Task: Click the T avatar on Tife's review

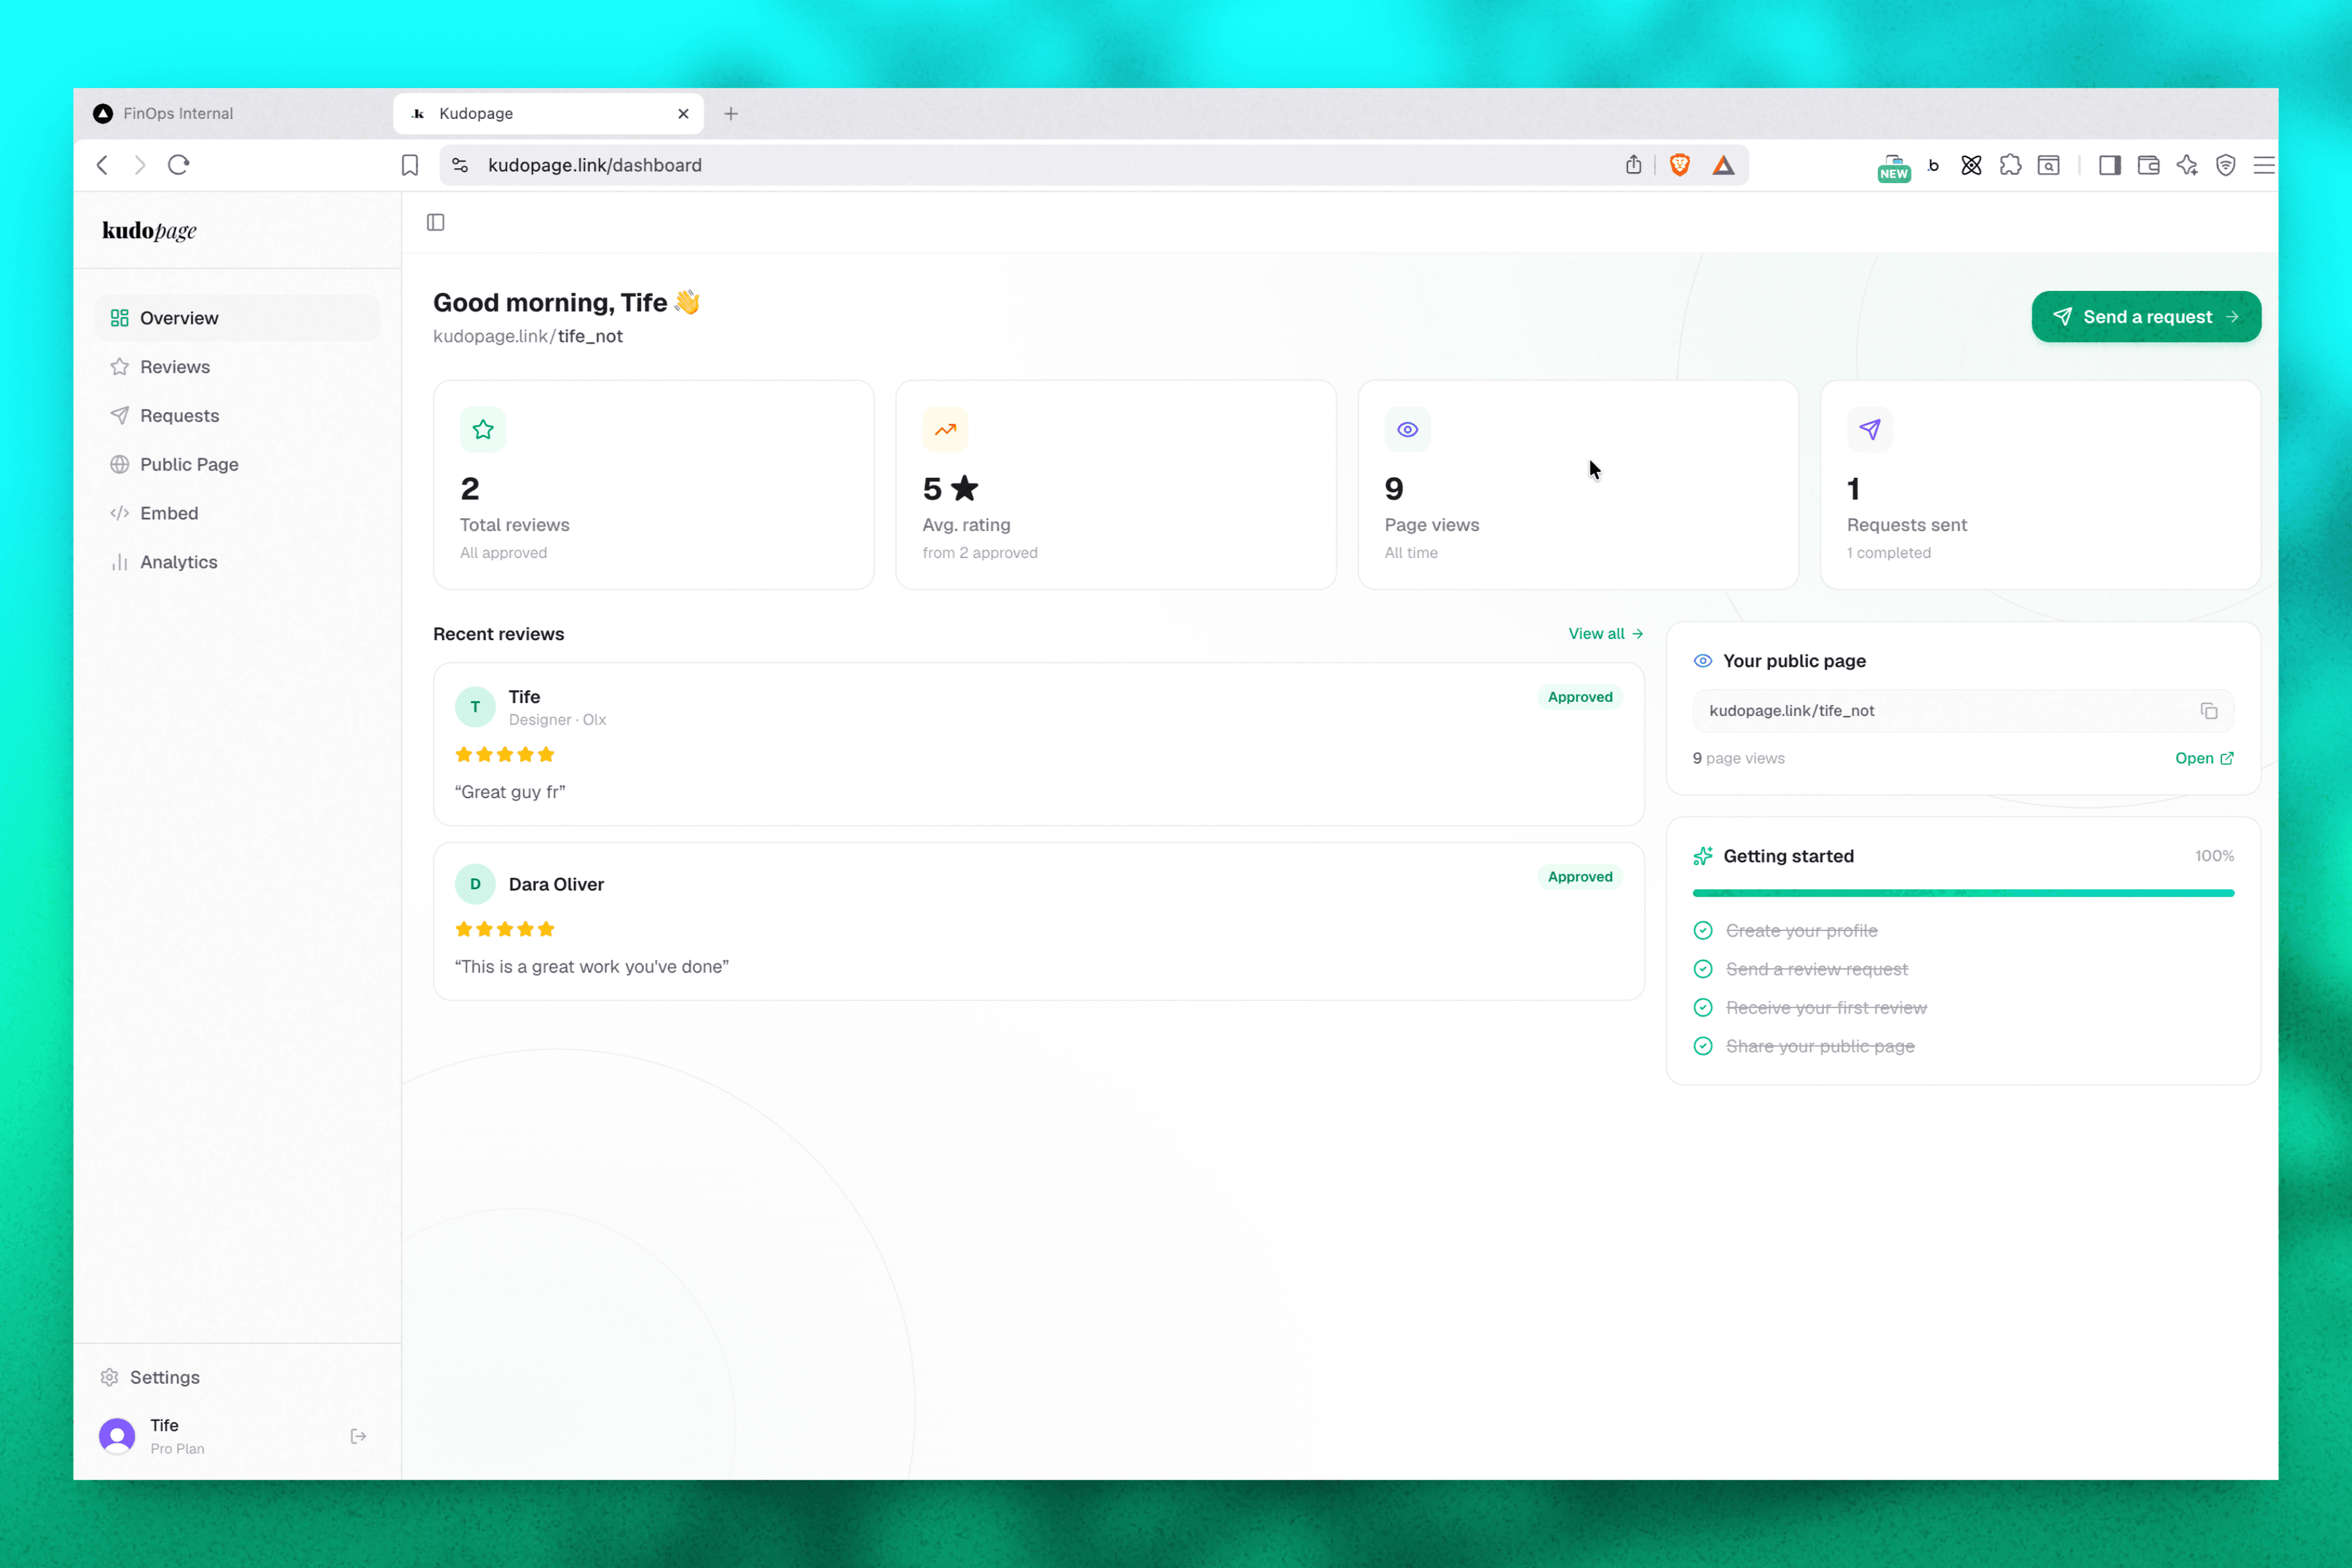Action: (x=475, y=707)
